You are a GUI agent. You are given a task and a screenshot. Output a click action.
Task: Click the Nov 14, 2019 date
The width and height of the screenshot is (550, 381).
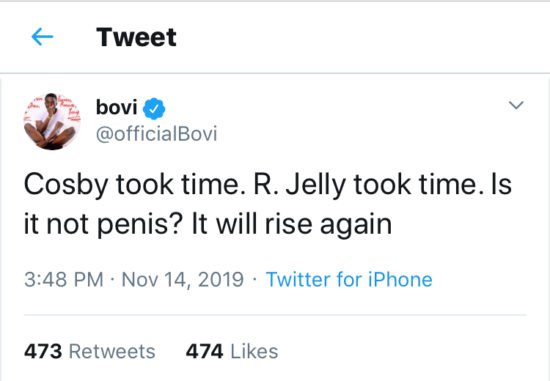pyautogui.click(x=182, y=280)
